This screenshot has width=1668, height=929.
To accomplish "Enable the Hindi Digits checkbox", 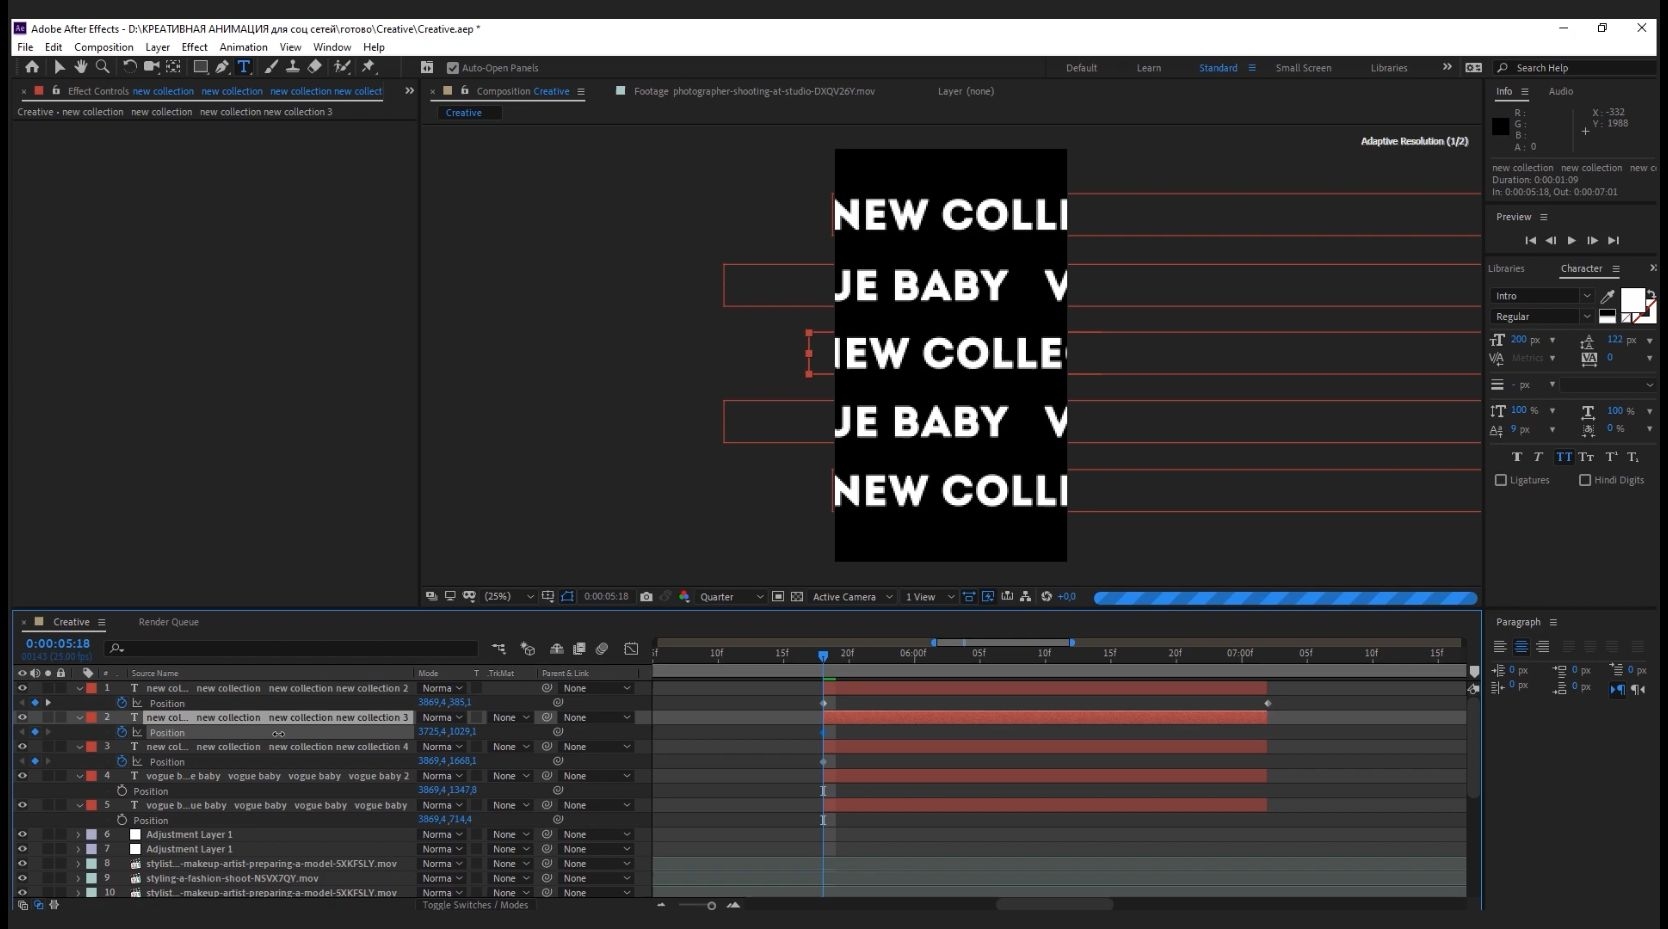I will [x=1585, y=480].
